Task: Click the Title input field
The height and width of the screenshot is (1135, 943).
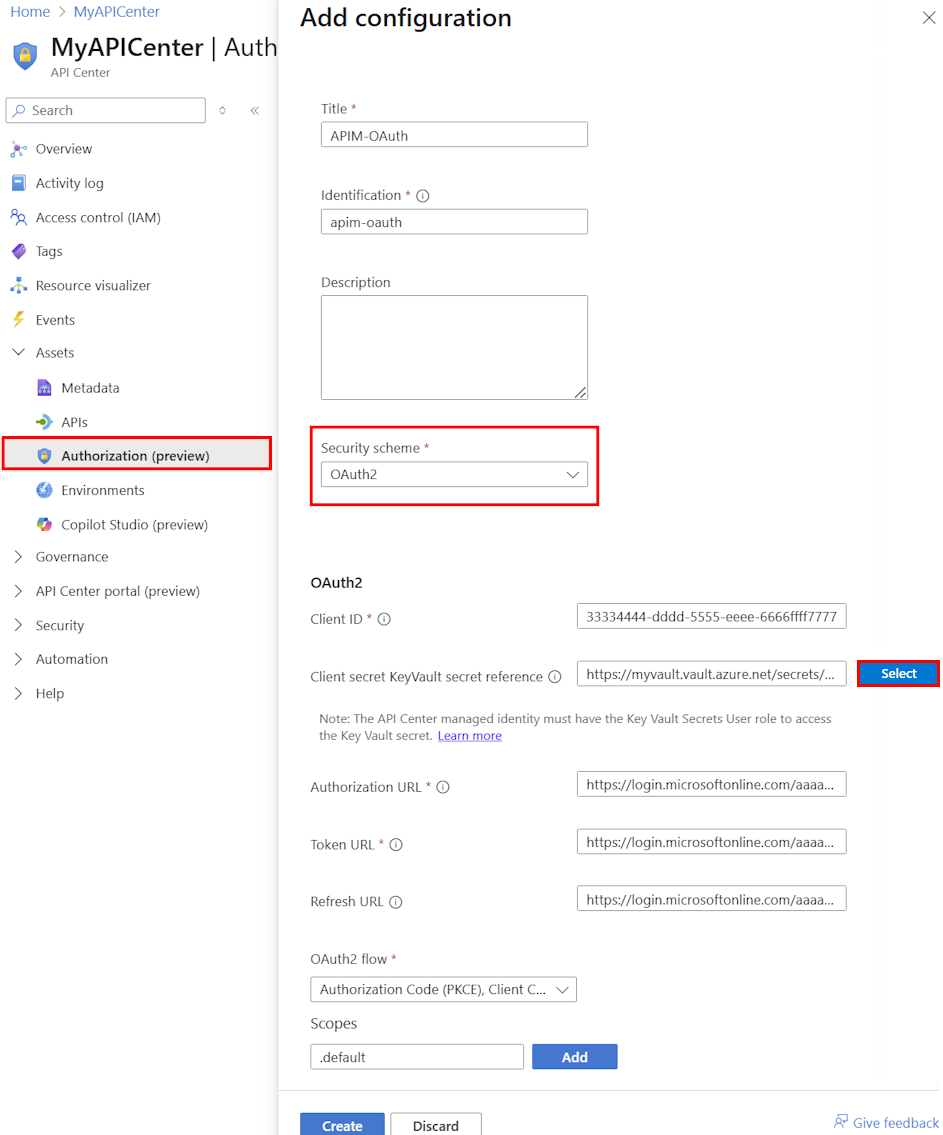Action: coord(454,135)
